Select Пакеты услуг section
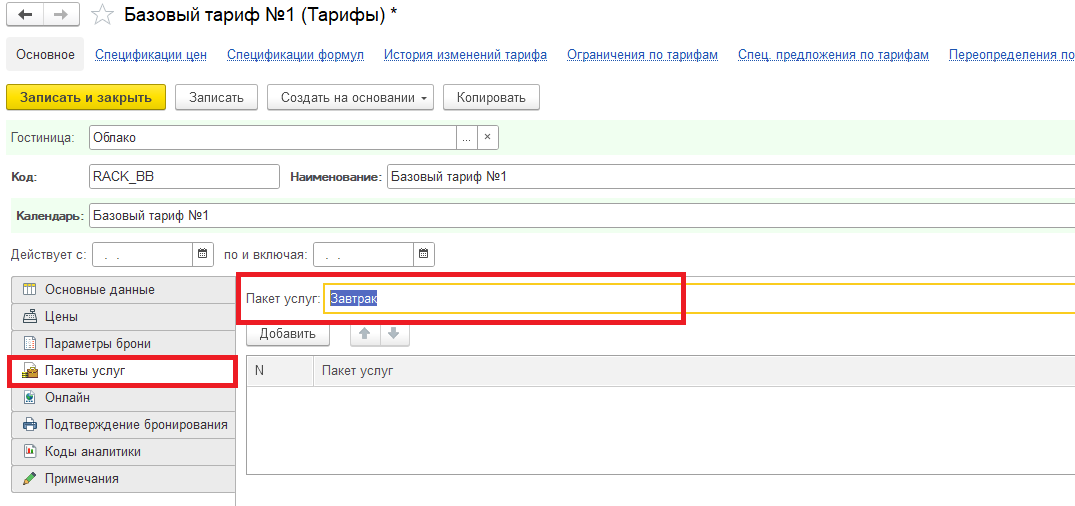The image size is (1075, 506). [x=123, y=371]
